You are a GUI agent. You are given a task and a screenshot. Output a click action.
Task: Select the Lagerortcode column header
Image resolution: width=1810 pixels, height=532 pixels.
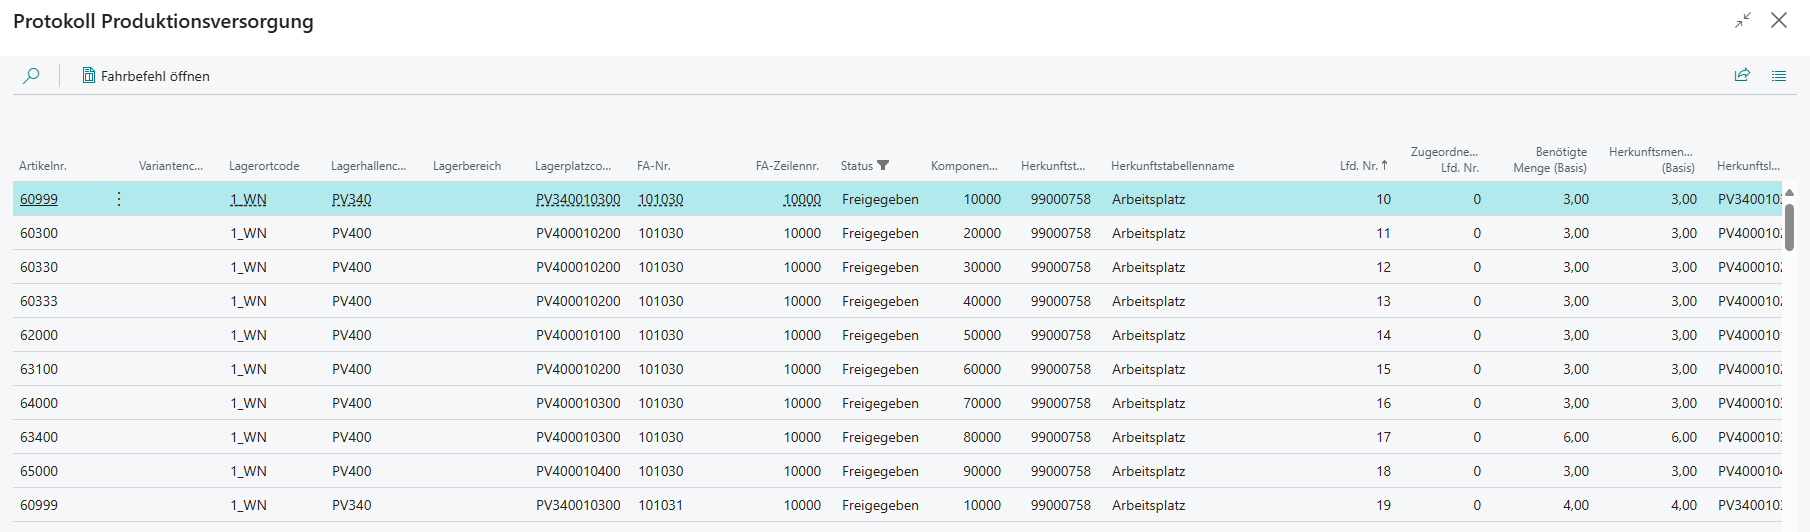pyautogui.click(x=264, y=166)
